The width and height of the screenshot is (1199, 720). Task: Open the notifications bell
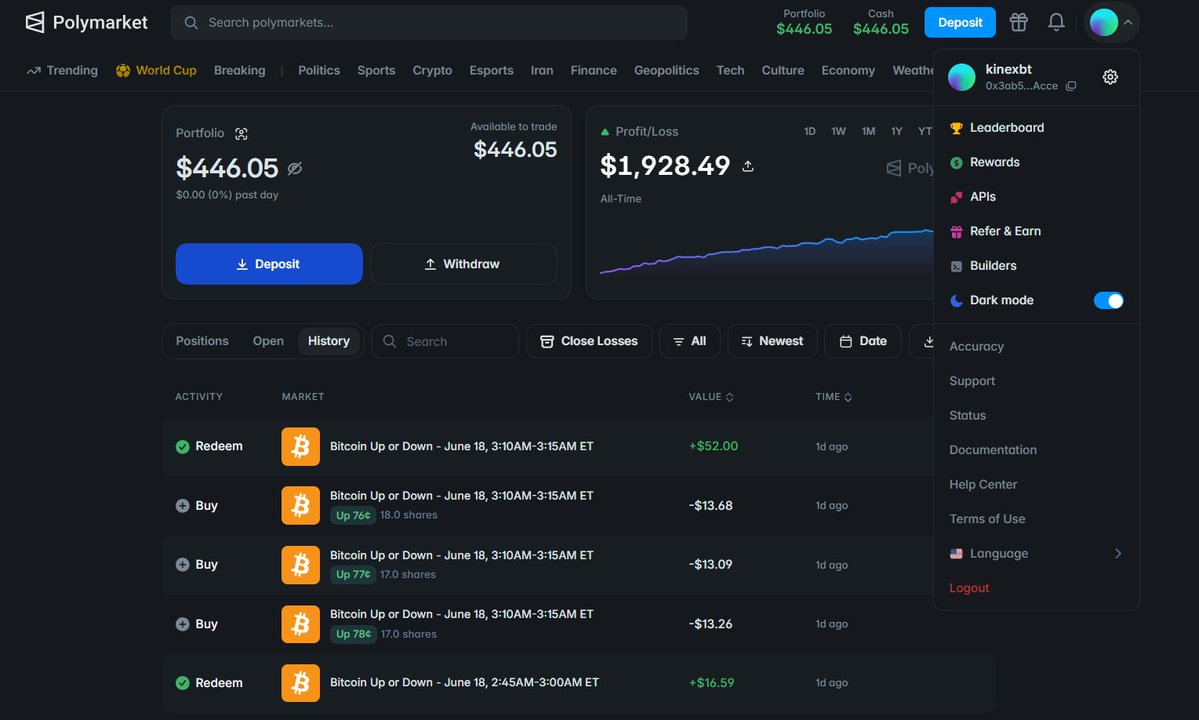[1056, 22]
